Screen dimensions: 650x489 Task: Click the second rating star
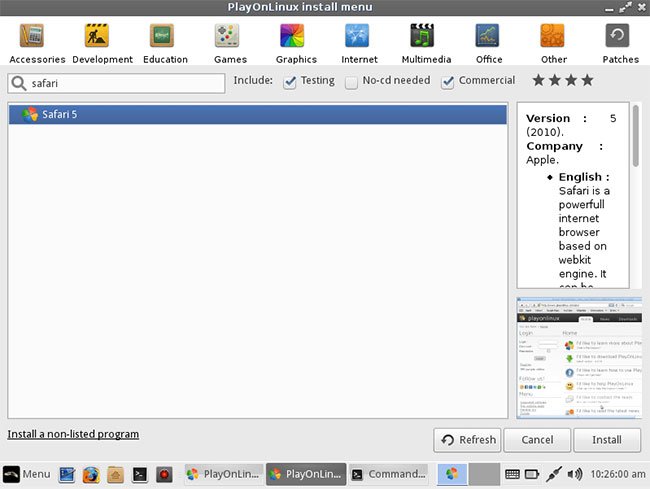point(555,80)
